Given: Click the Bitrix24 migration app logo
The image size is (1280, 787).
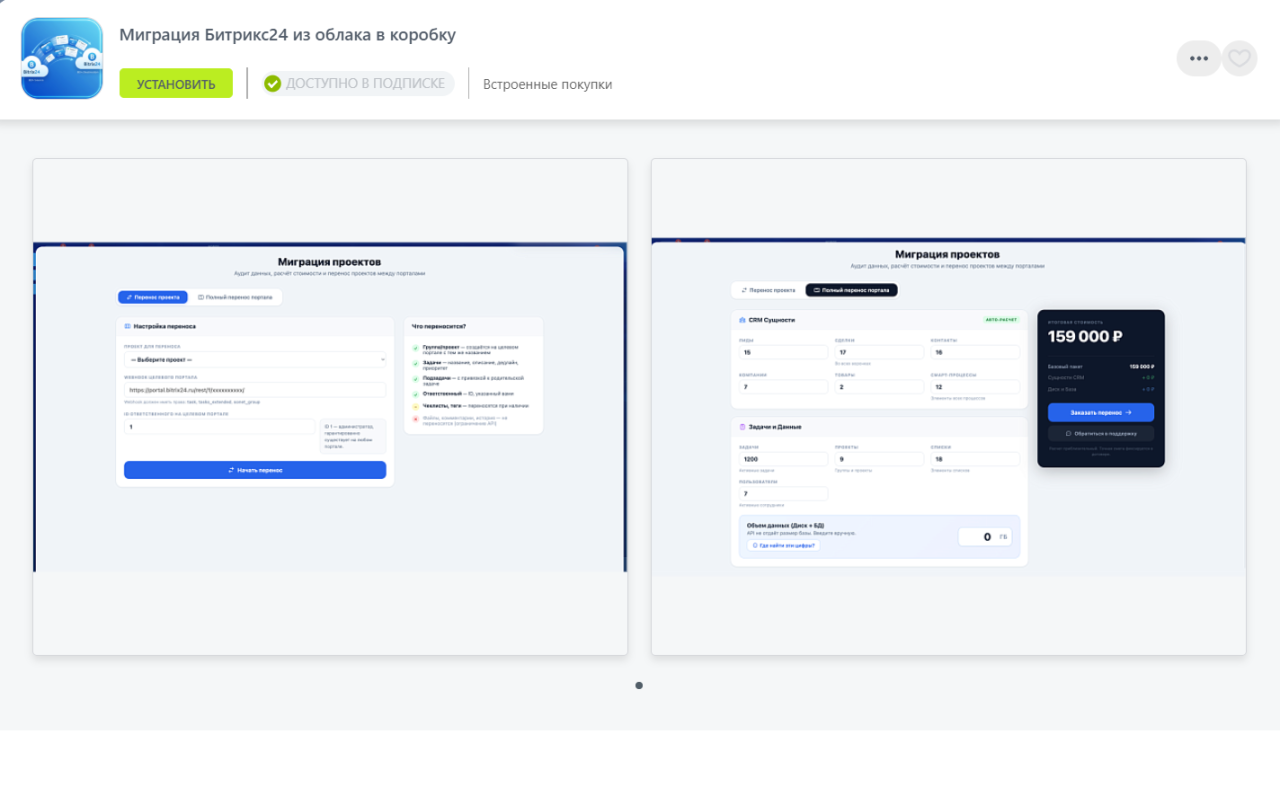Looking at the screenshot, I should click(x=62, y=58).
